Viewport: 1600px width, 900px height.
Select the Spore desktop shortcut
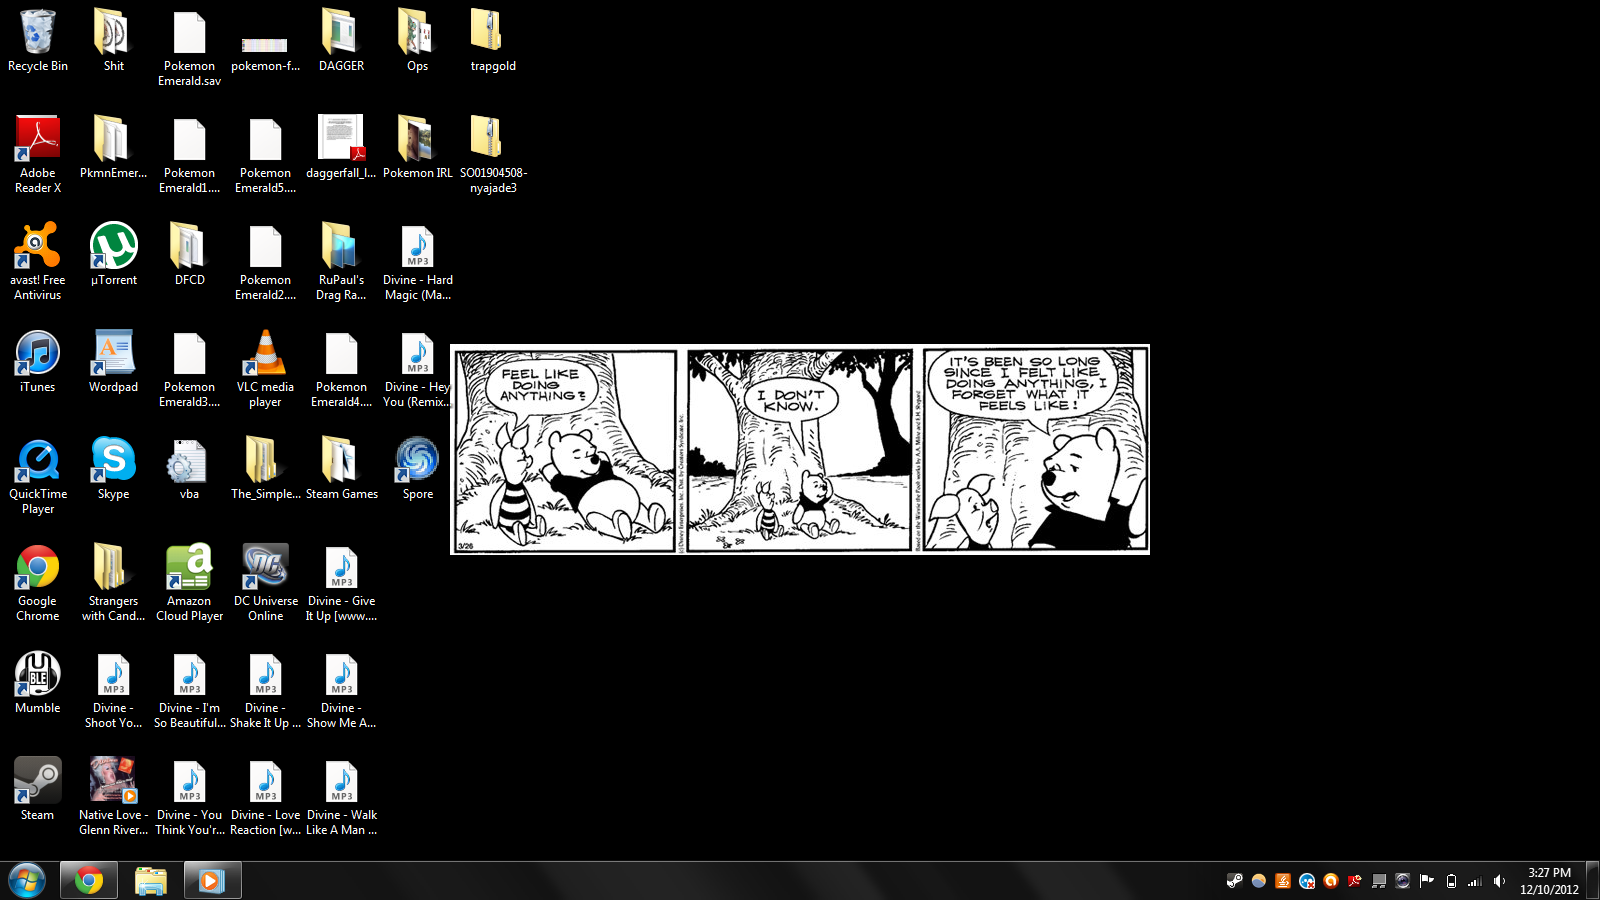pyautogui.click(x=418, y=469)
